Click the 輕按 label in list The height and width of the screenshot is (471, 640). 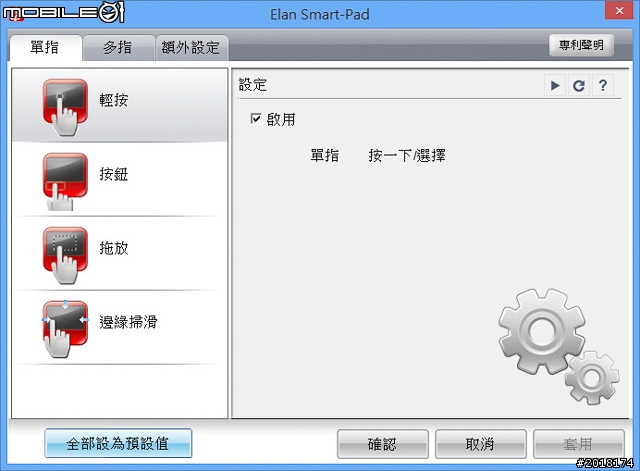pos(114,100)
